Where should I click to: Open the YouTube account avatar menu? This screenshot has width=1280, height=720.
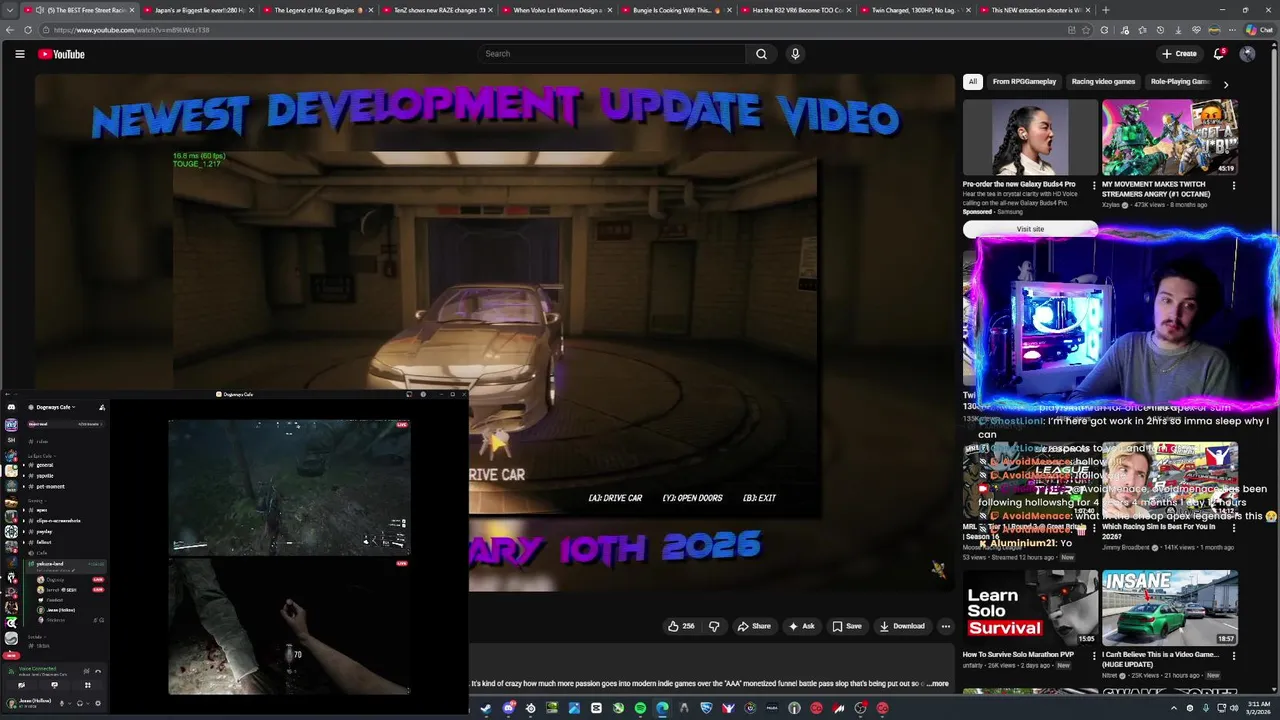point(1247,54)
